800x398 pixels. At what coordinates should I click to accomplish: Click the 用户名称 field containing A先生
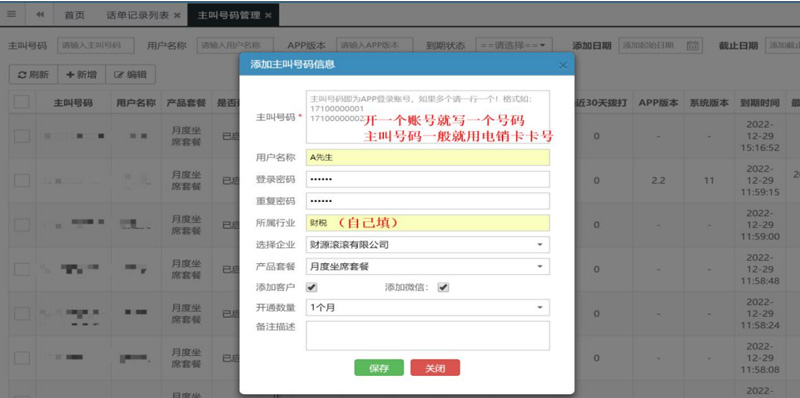click(x=428, y=158)
